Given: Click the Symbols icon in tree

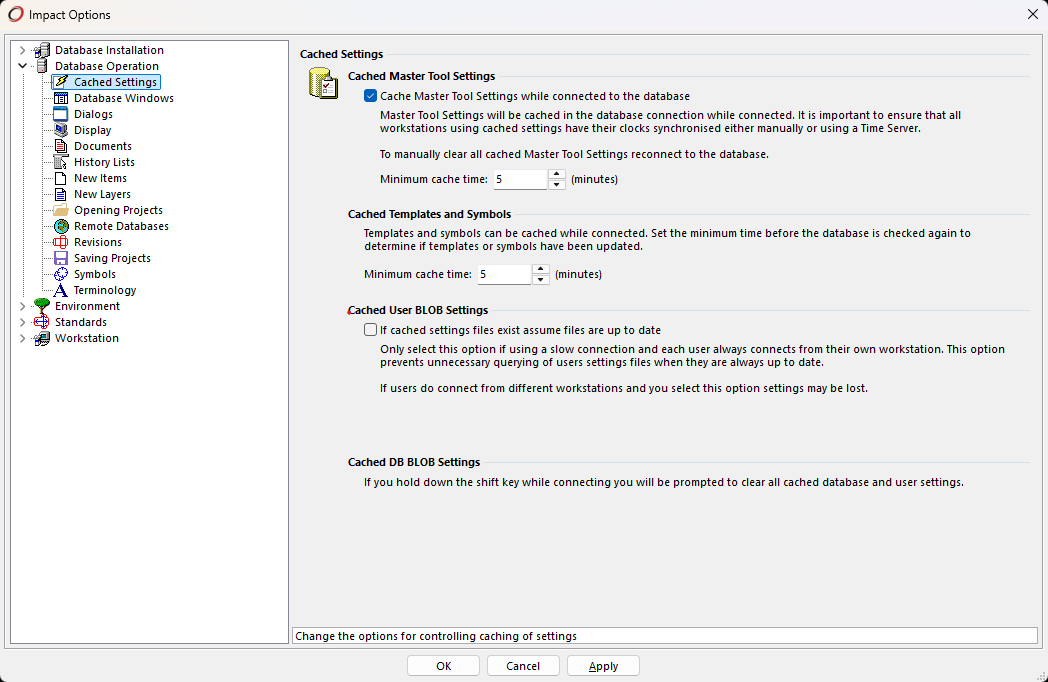Looking at the screenshot, I should (61, 274).
